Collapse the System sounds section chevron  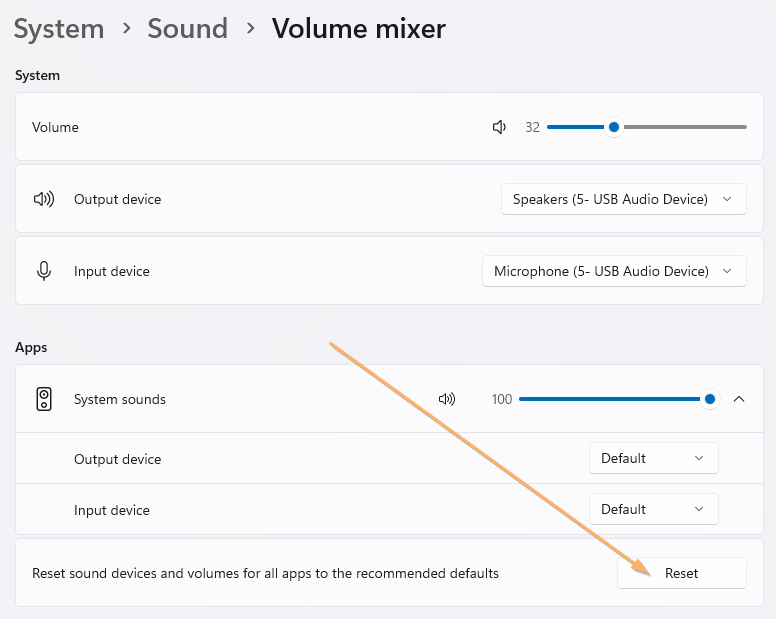click(x=739, y=399)
